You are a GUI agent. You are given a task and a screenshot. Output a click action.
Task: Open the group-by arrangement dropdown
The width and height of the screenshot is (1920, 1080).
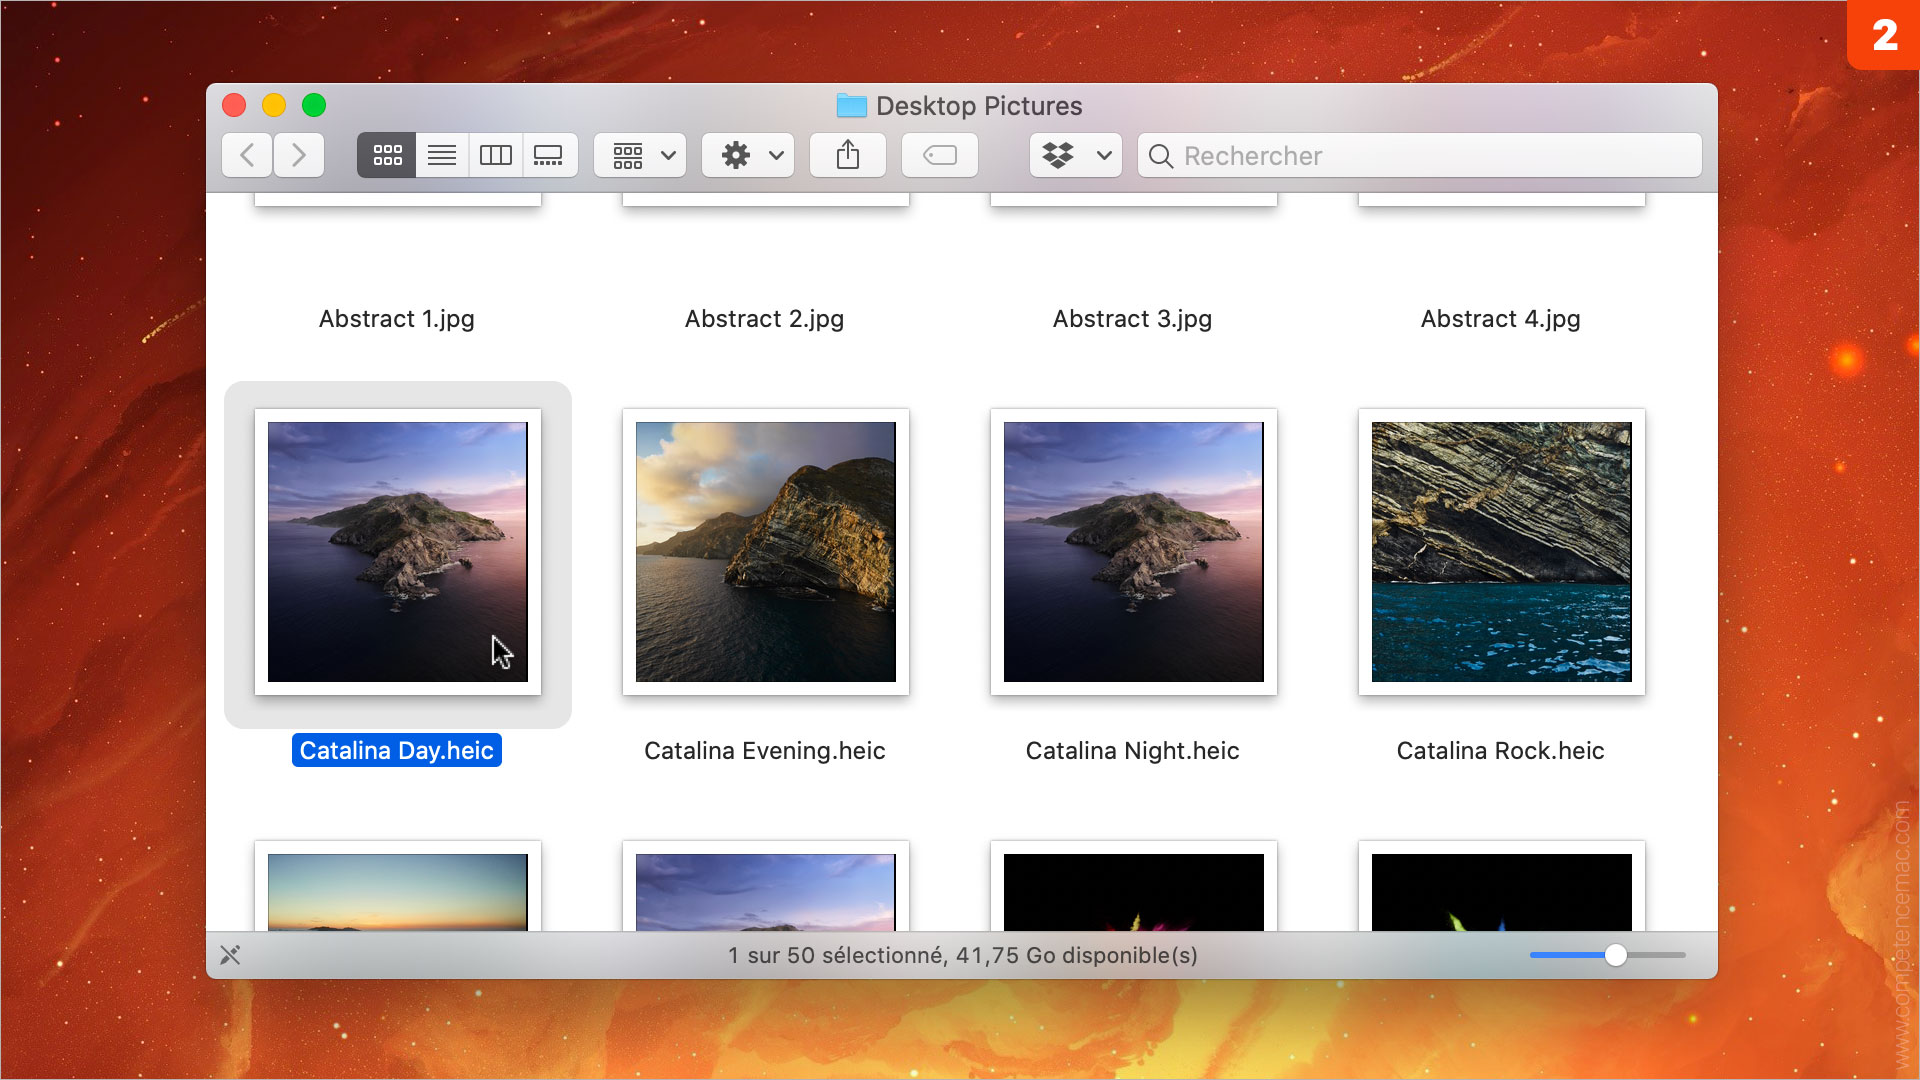[640, 155]
